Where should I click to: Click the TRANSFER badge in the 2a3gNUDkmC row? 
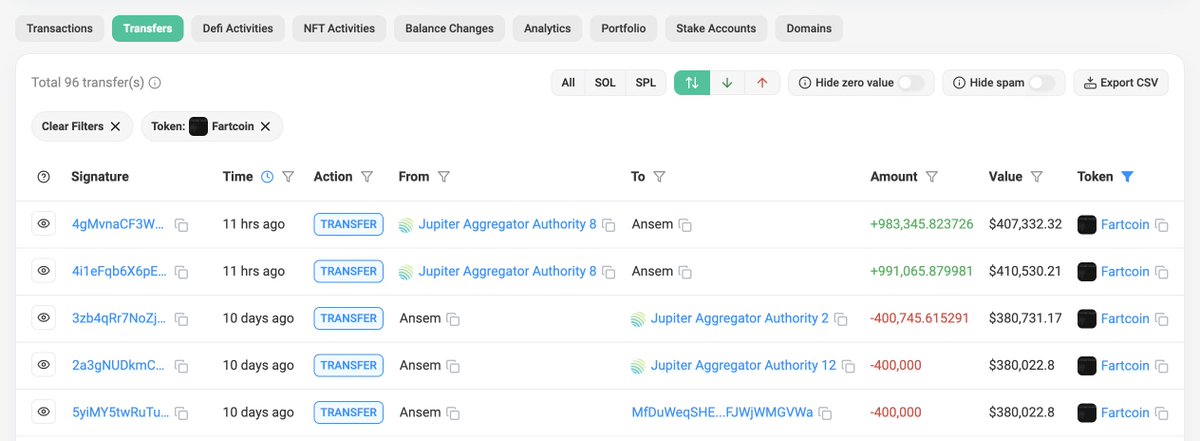coord(349,366)
